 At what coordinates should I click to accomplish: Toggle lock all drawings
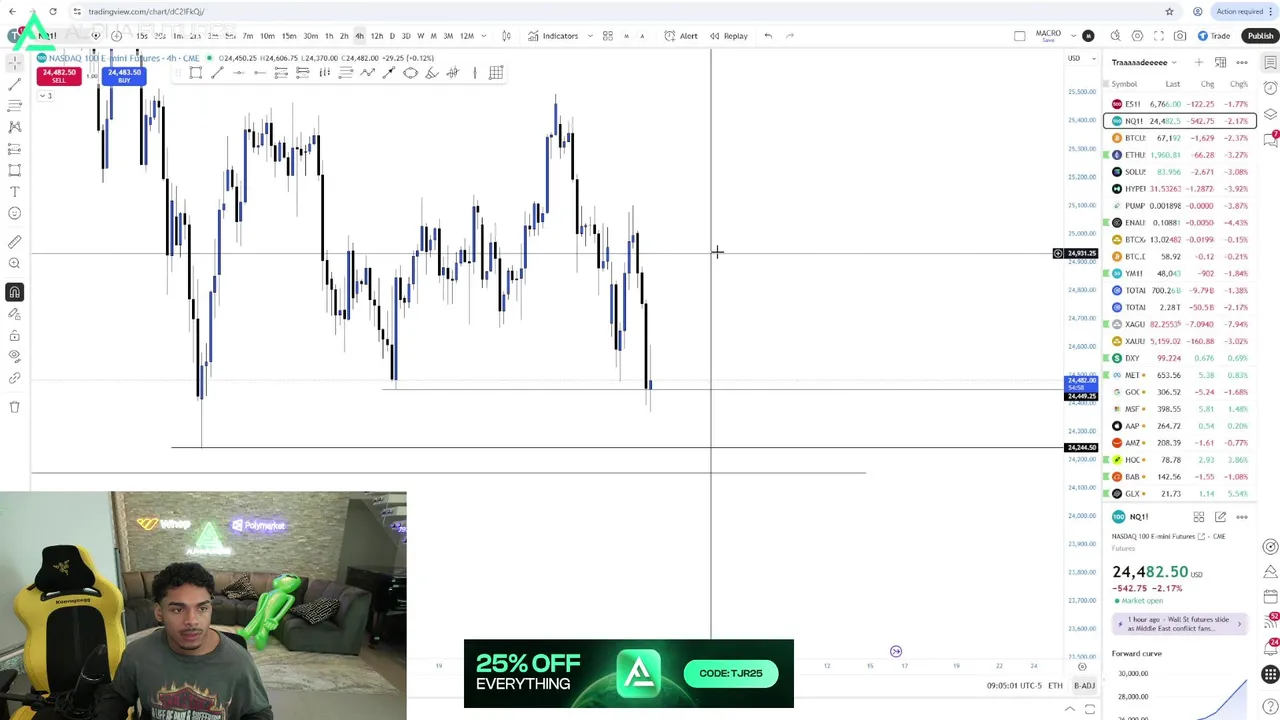tap(14, 335)
